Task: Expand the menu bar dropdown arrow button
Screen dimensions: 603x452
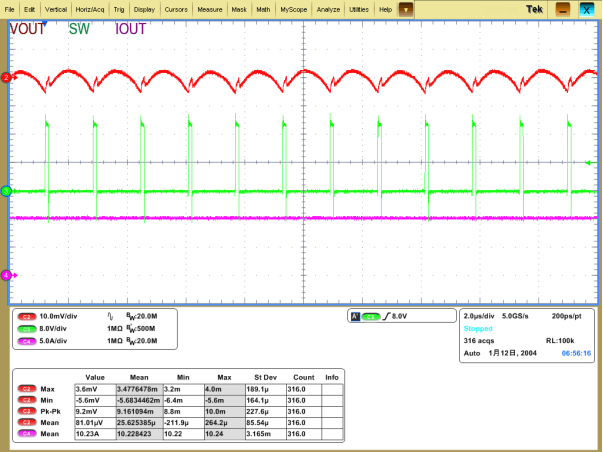Action: tap(406, 8)
